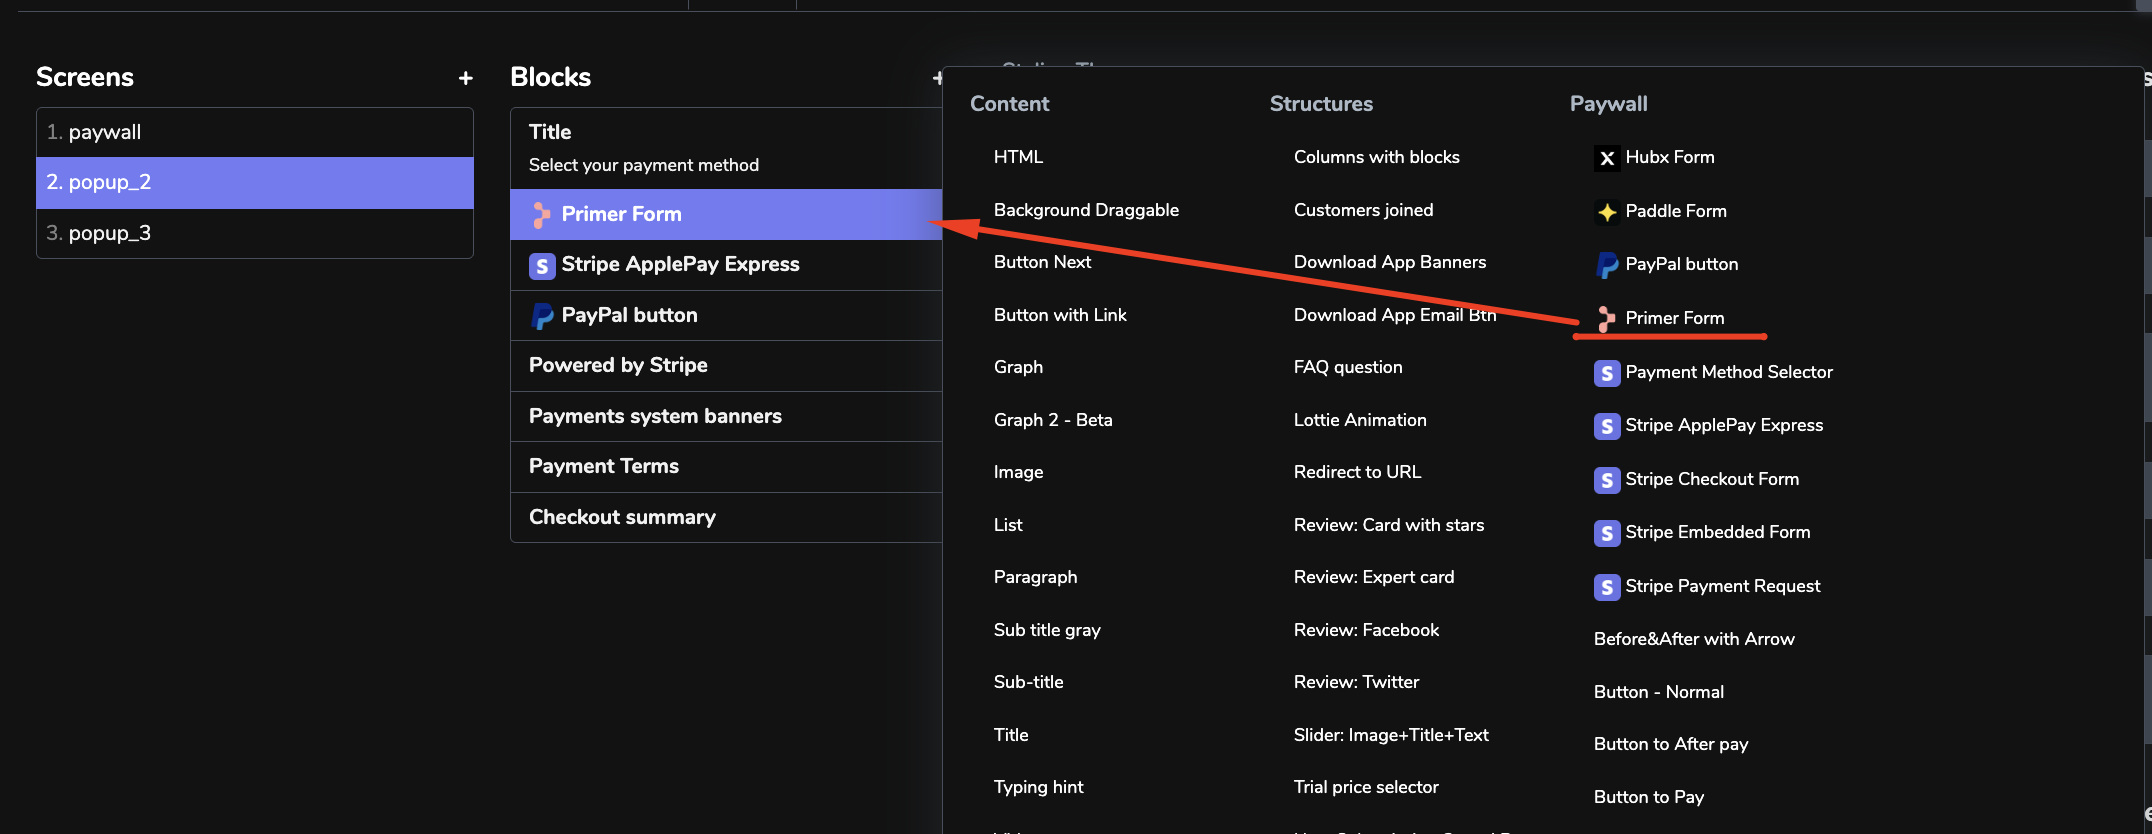Select the popup_2 screen
Image resolution: width=2152 pixels, height=834 pixels.
255,182
